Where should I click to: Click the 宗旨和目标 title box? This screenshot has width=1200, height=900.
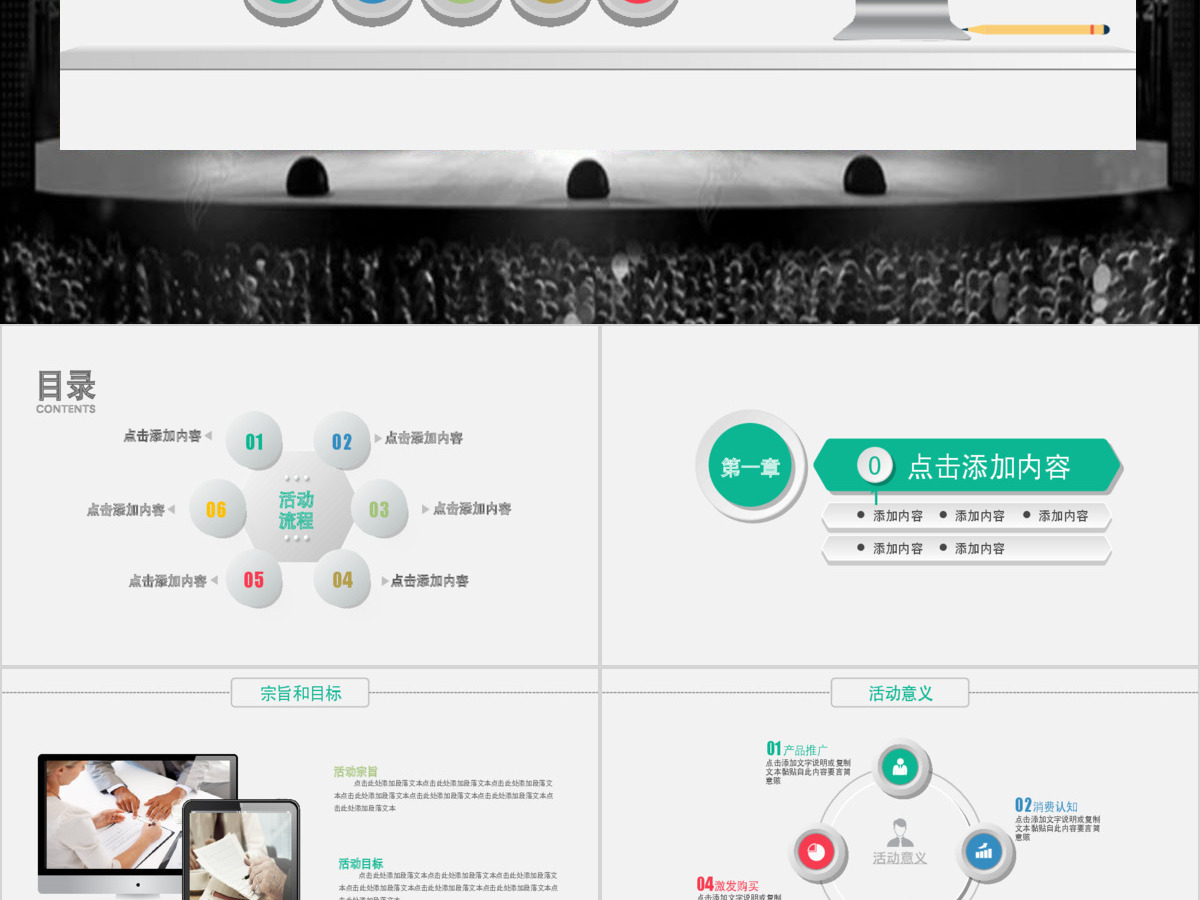pyautogui.click(x=300, y=693)
